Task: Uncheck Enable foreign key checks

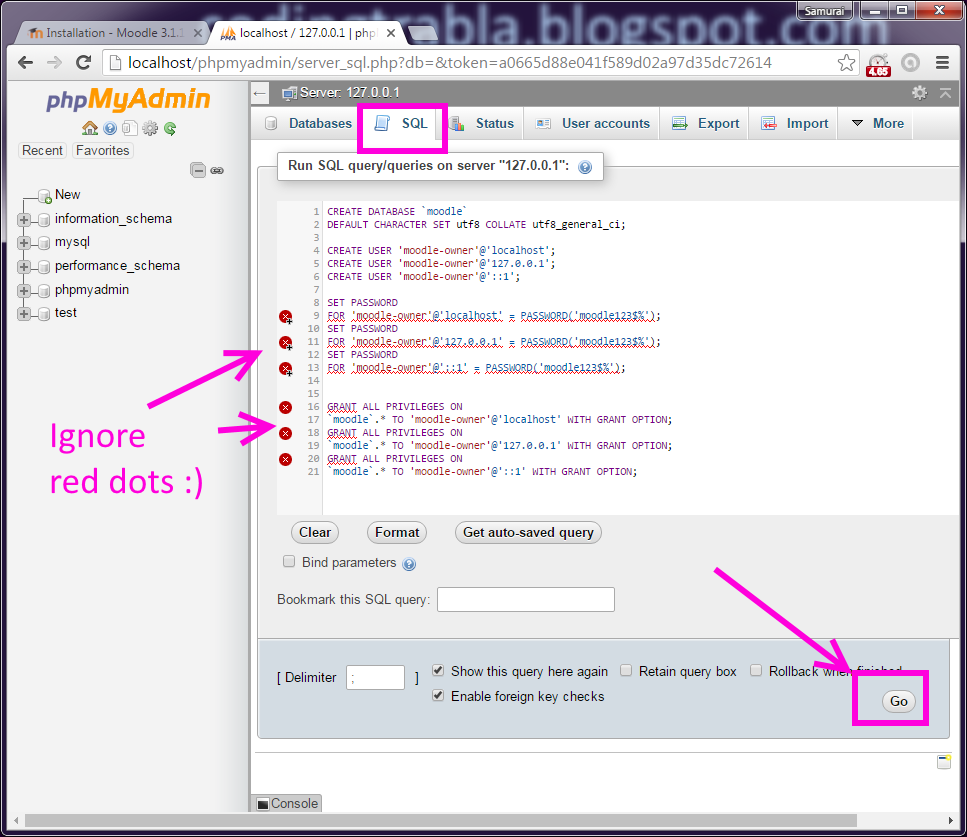Action: coord(437,694)
